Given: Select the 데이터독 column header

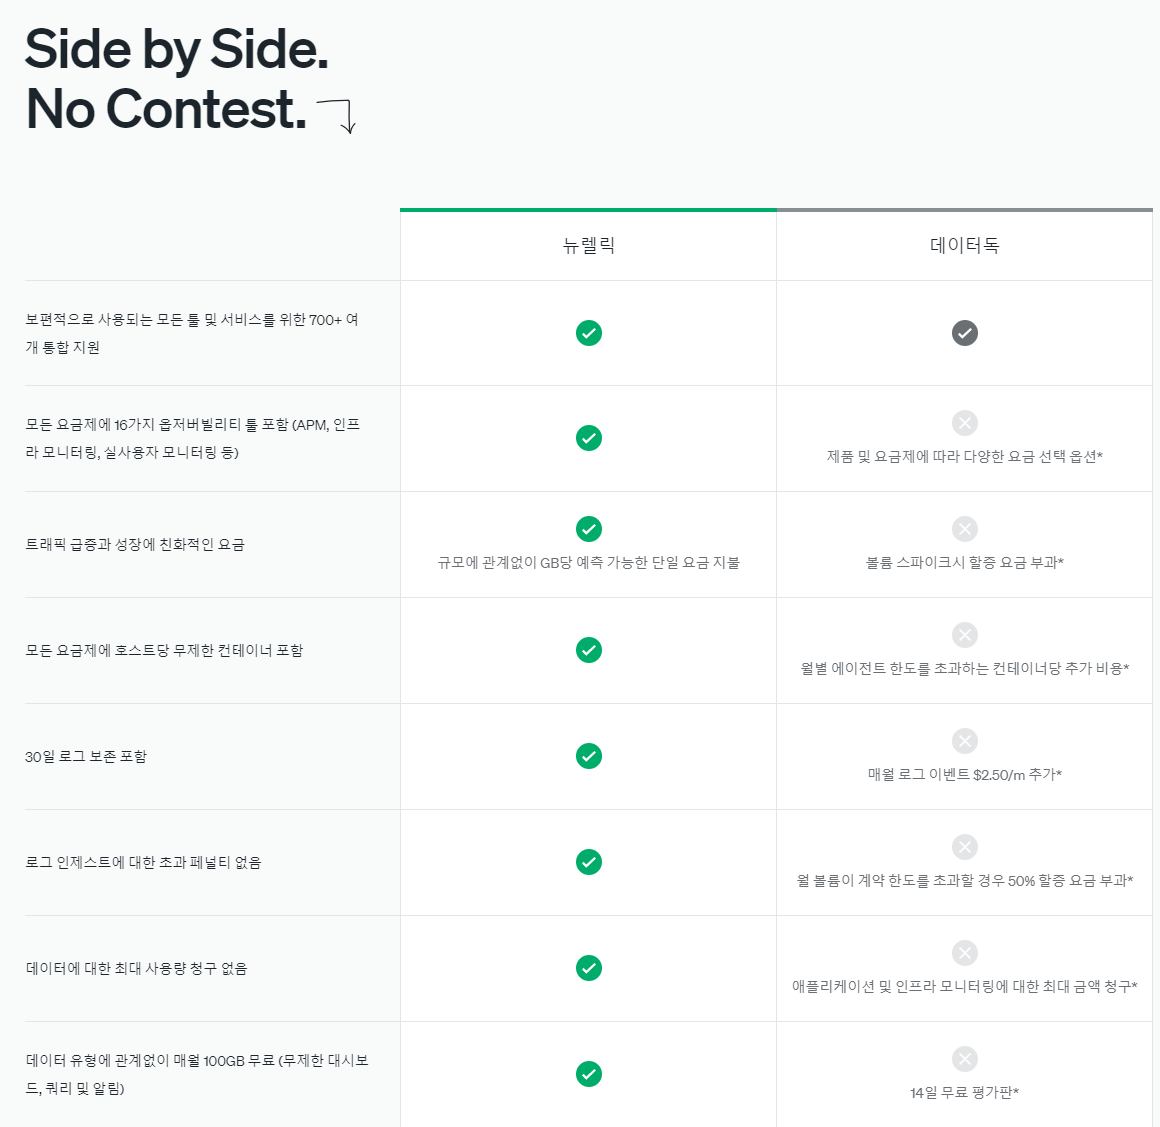Looking at the screenshot, I should pyautogui.click(x=965, y=245).
